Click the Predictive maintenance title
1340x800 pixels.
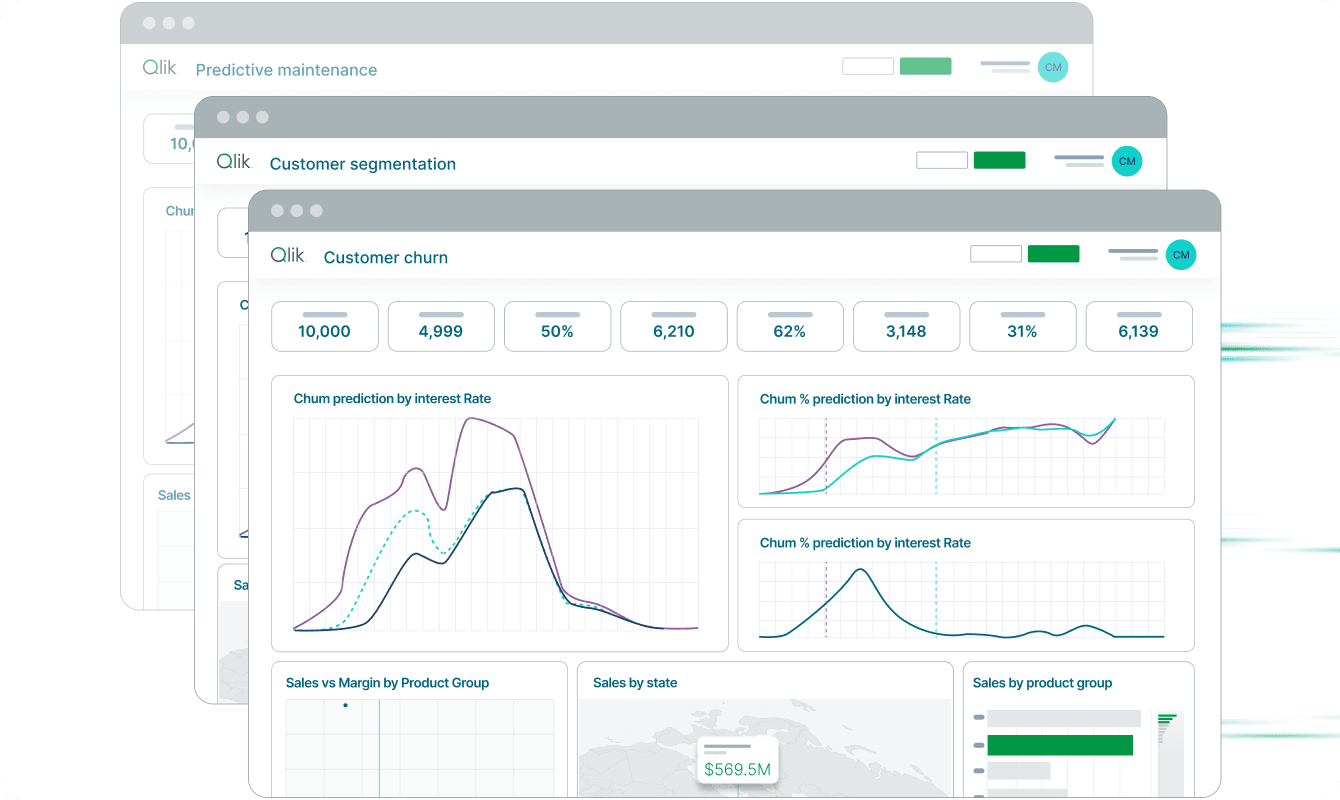pos(286,70)
